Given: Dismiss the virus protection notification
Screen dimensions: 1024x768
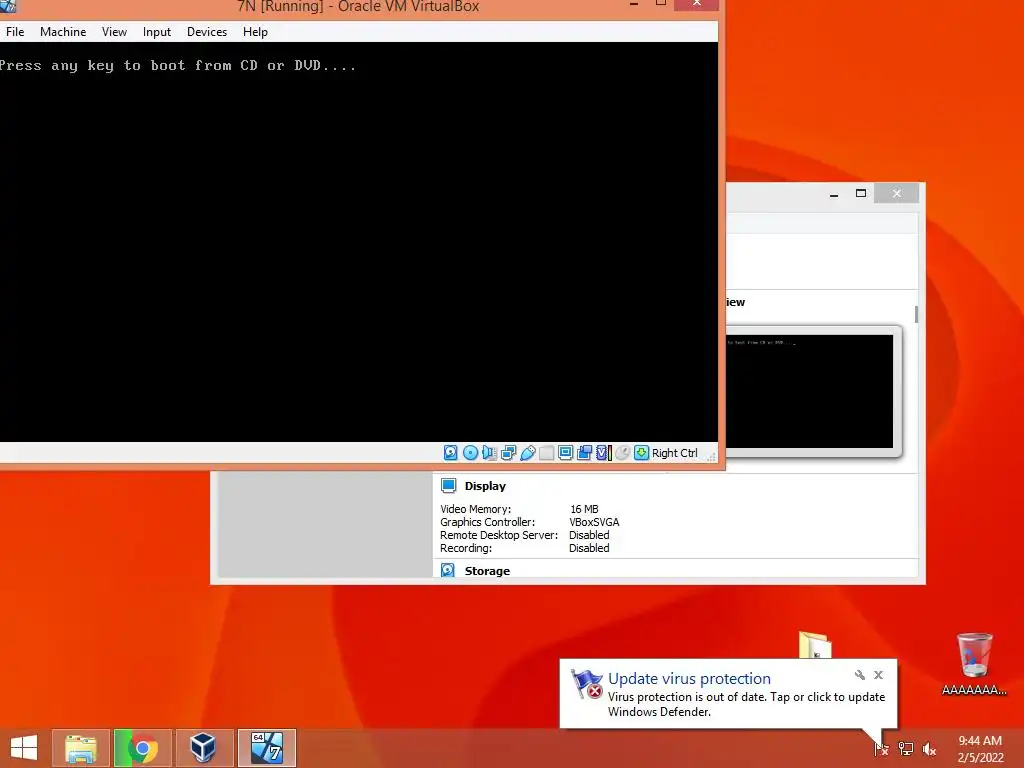Looking at the screenshot, I should point(878,675).
